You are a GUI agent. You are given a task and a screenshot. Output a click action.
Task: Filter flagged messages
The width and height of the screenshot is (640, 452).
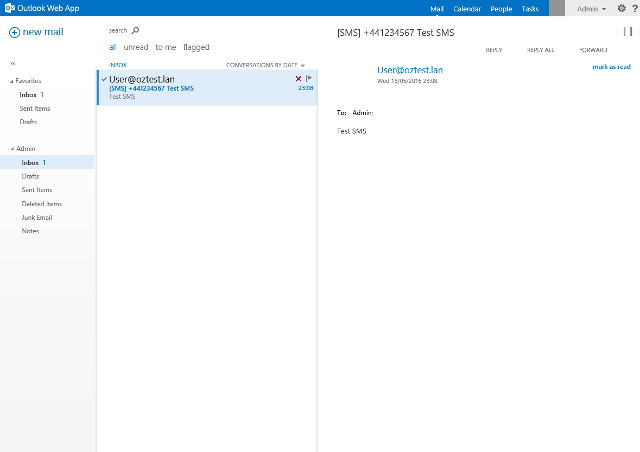tap(196, 47)
